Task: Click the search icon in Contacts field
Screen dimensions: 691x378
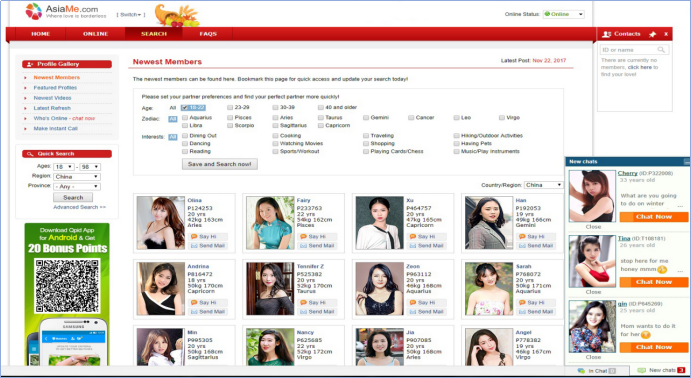Action: click(661, 50)
